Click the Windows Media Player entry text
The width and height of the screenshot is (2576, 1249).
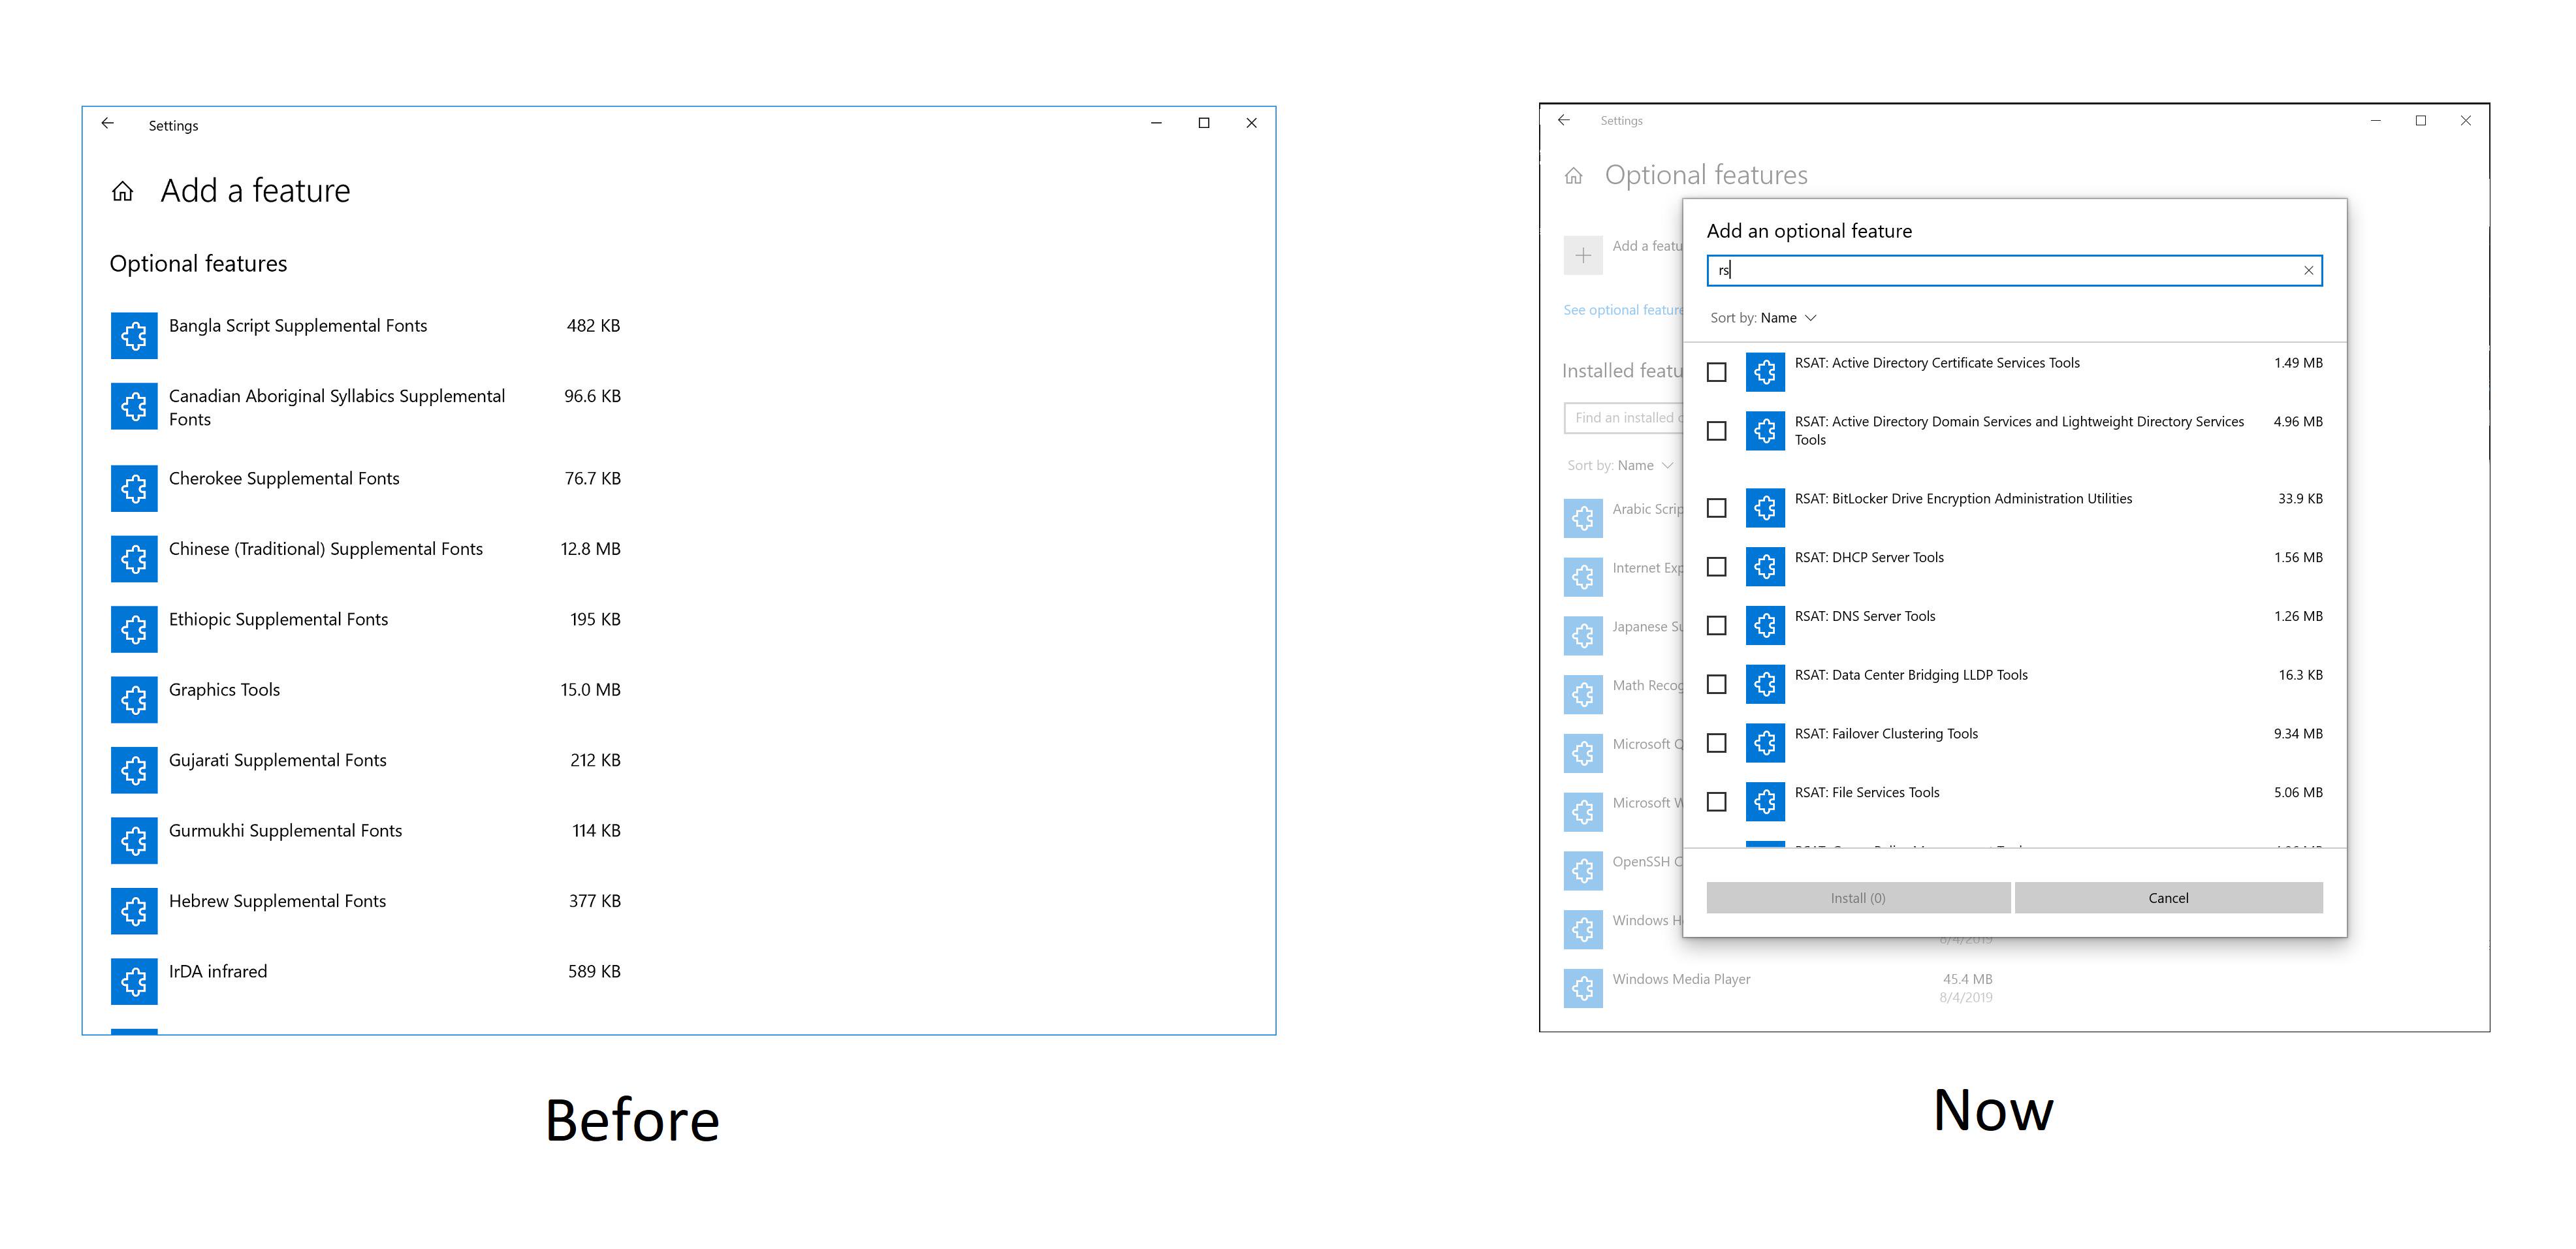coord(1681,979)
